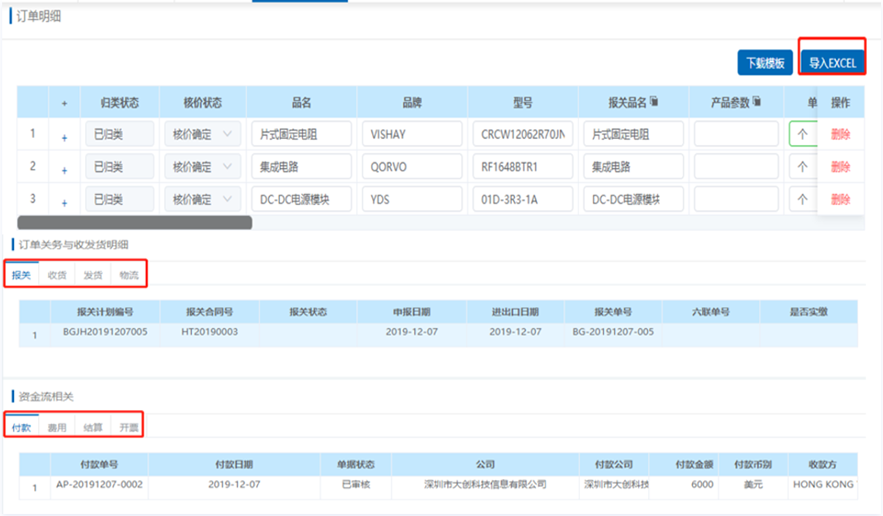Switch to the 收货 tab
The height and width of the screenshot is (516, 883).
57,275
